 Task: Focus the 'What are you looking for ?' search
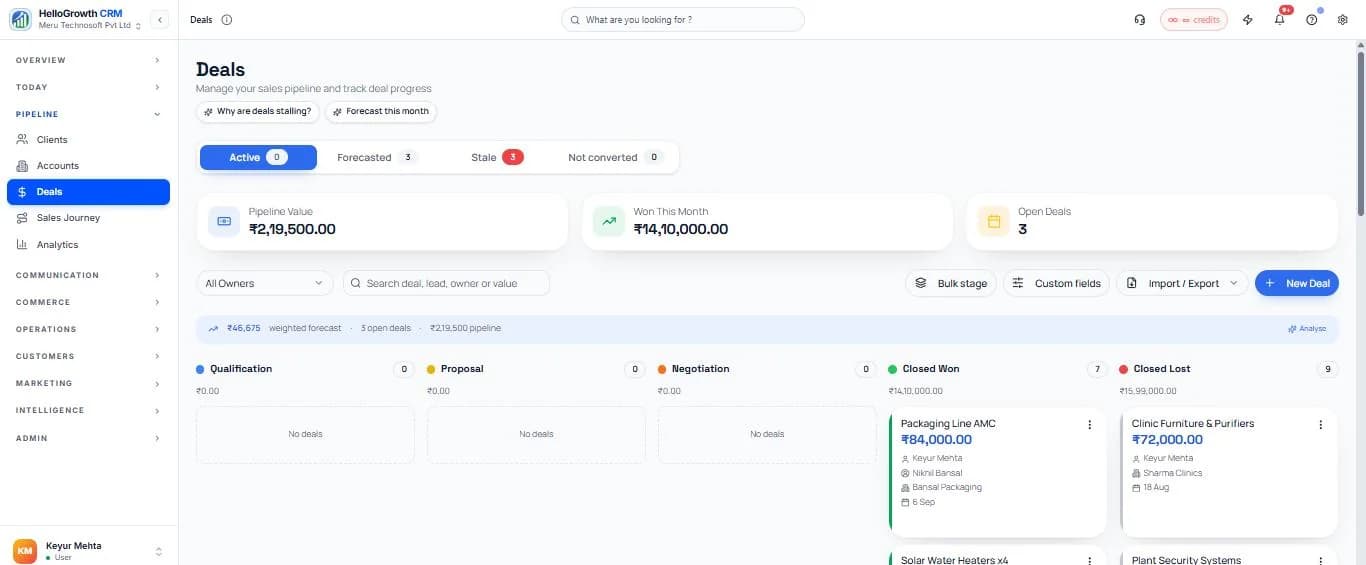[x=682, y=20]
